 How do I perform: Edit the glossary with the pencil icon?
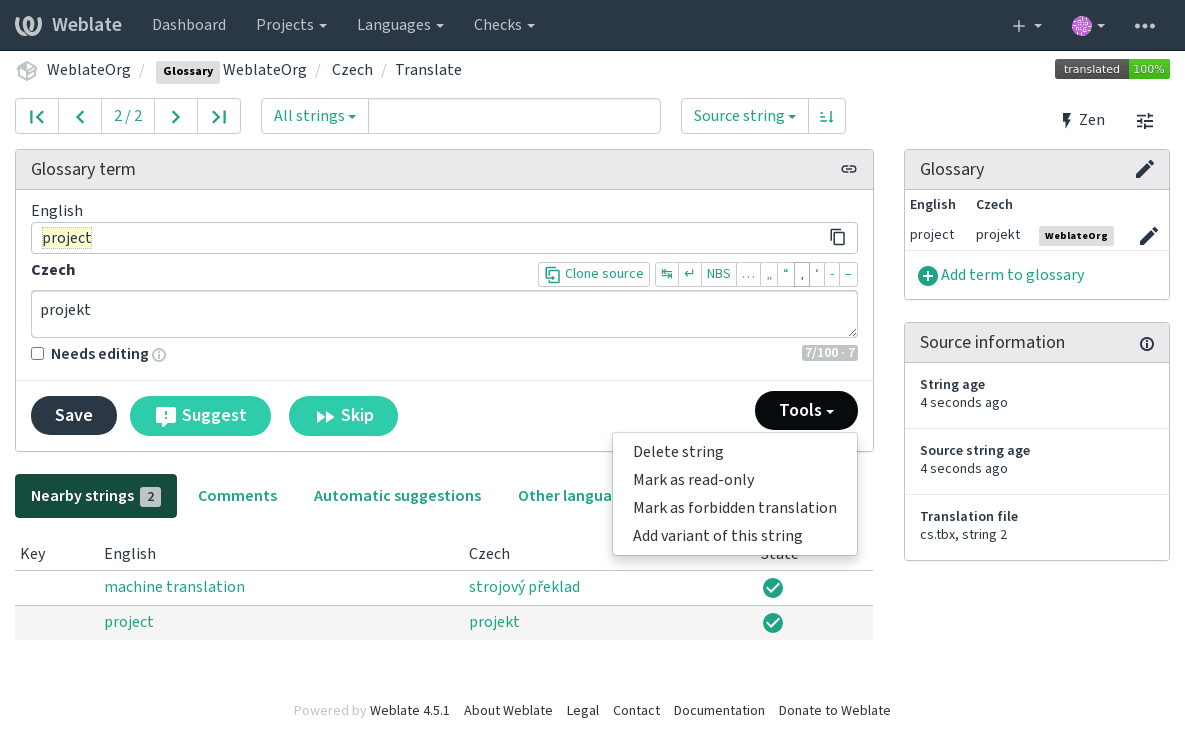click(x=1145, y=169)
